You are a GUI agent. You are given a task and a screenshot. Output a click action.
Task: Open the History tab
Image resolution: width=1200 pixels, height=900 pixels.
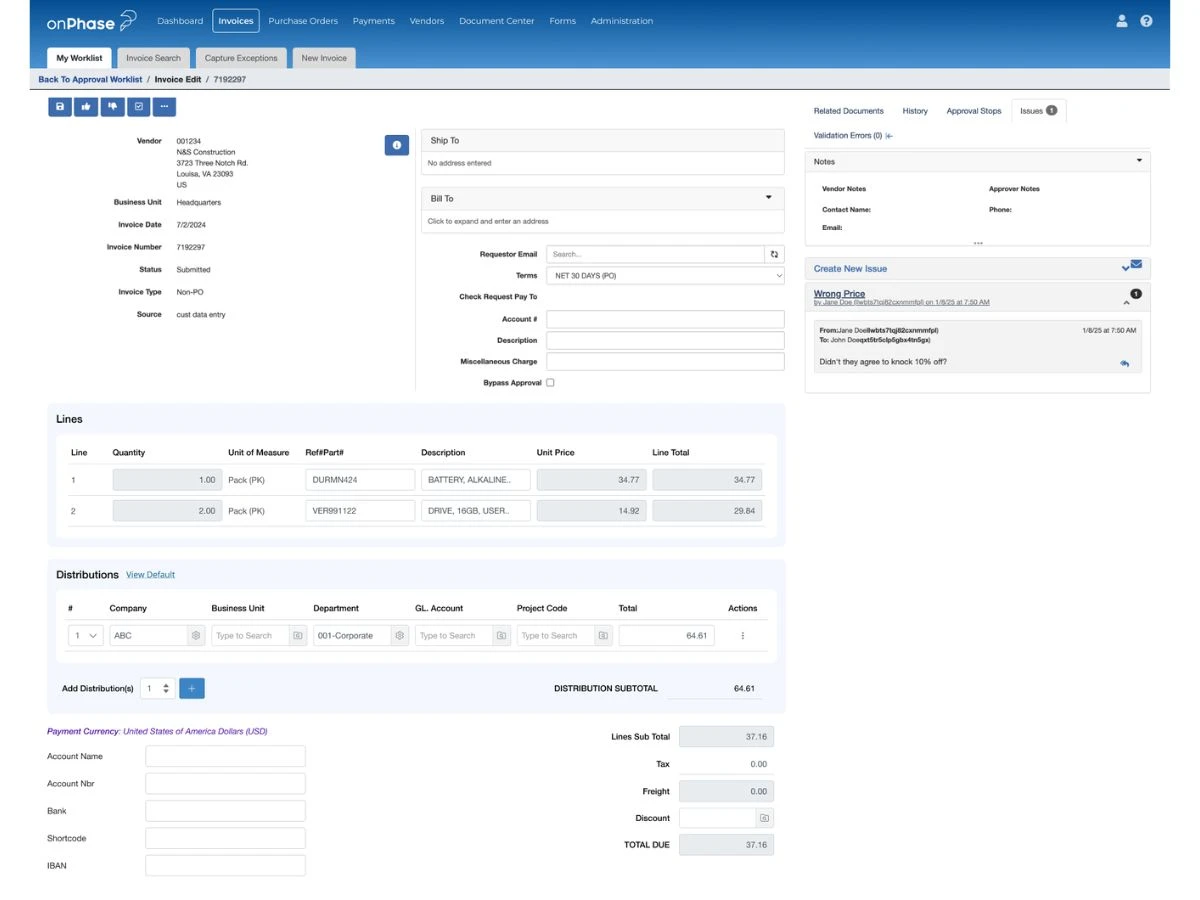click(x=915, y=111)
